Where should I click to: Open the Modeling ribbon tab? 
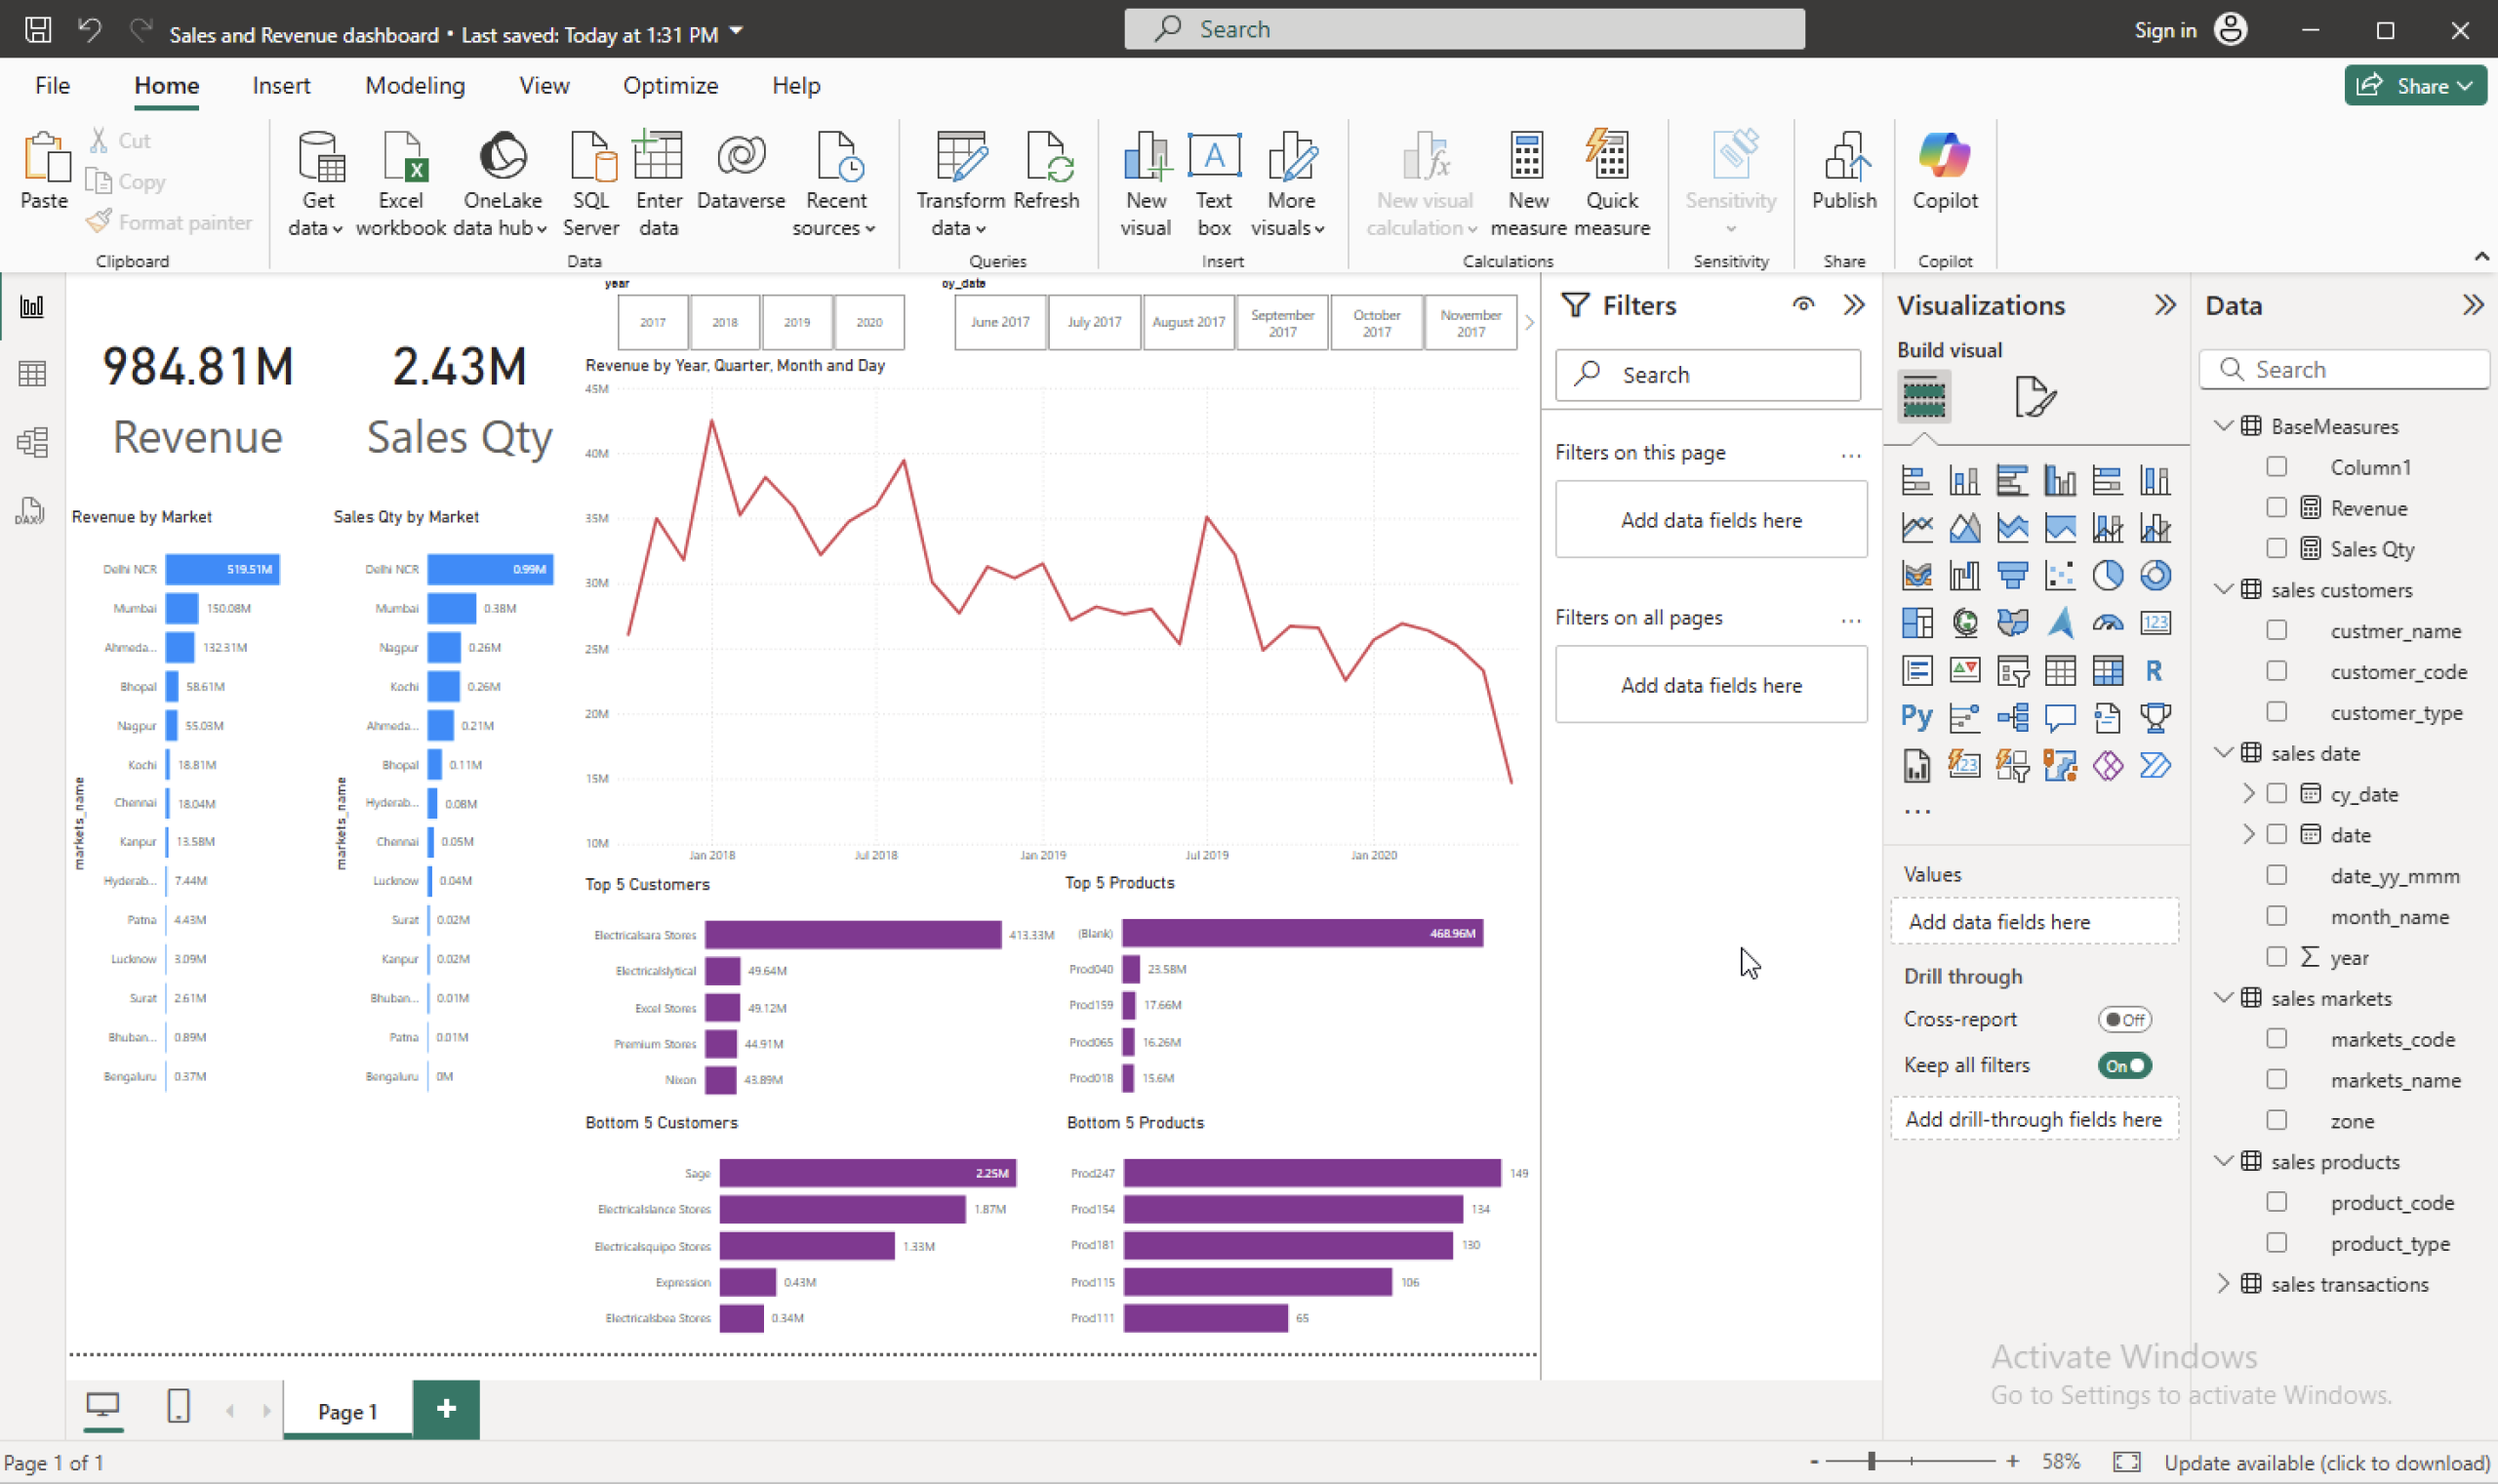[415, 86]
